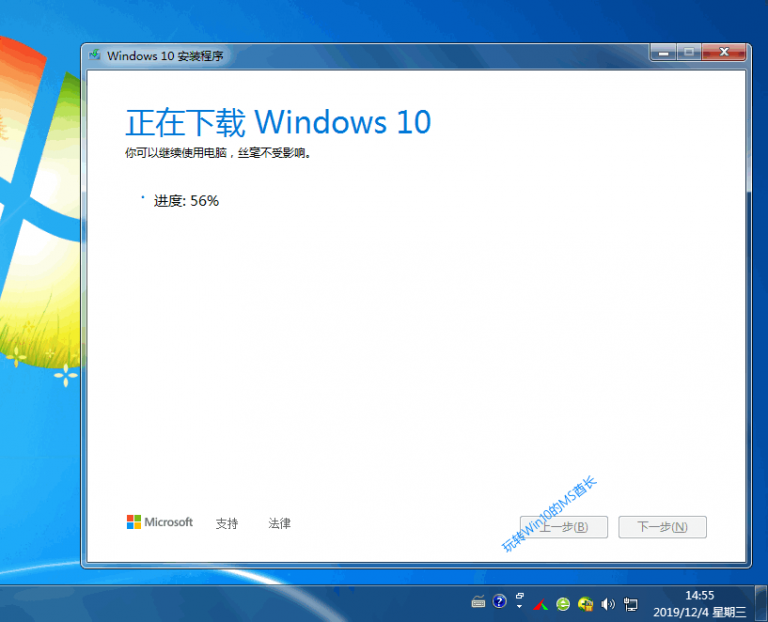Viewport: 768px width, 622px height.
Task: Click the Microsoft logo in setup footer
Action: (160, 522)
